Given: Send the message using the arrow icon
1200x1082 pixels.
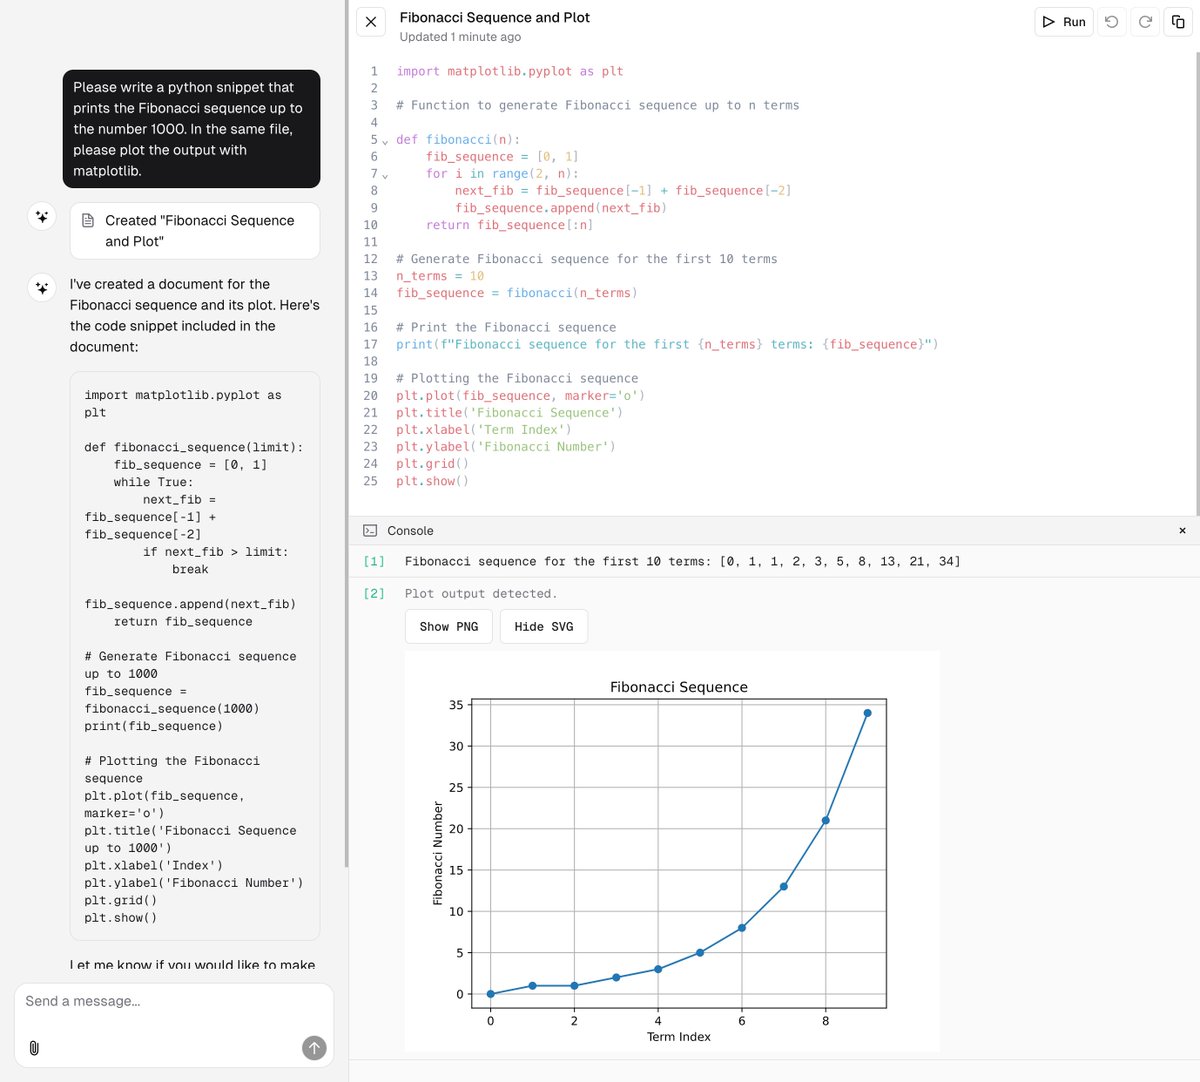Looking at the screenshot, I should [x=314, y=1048].
